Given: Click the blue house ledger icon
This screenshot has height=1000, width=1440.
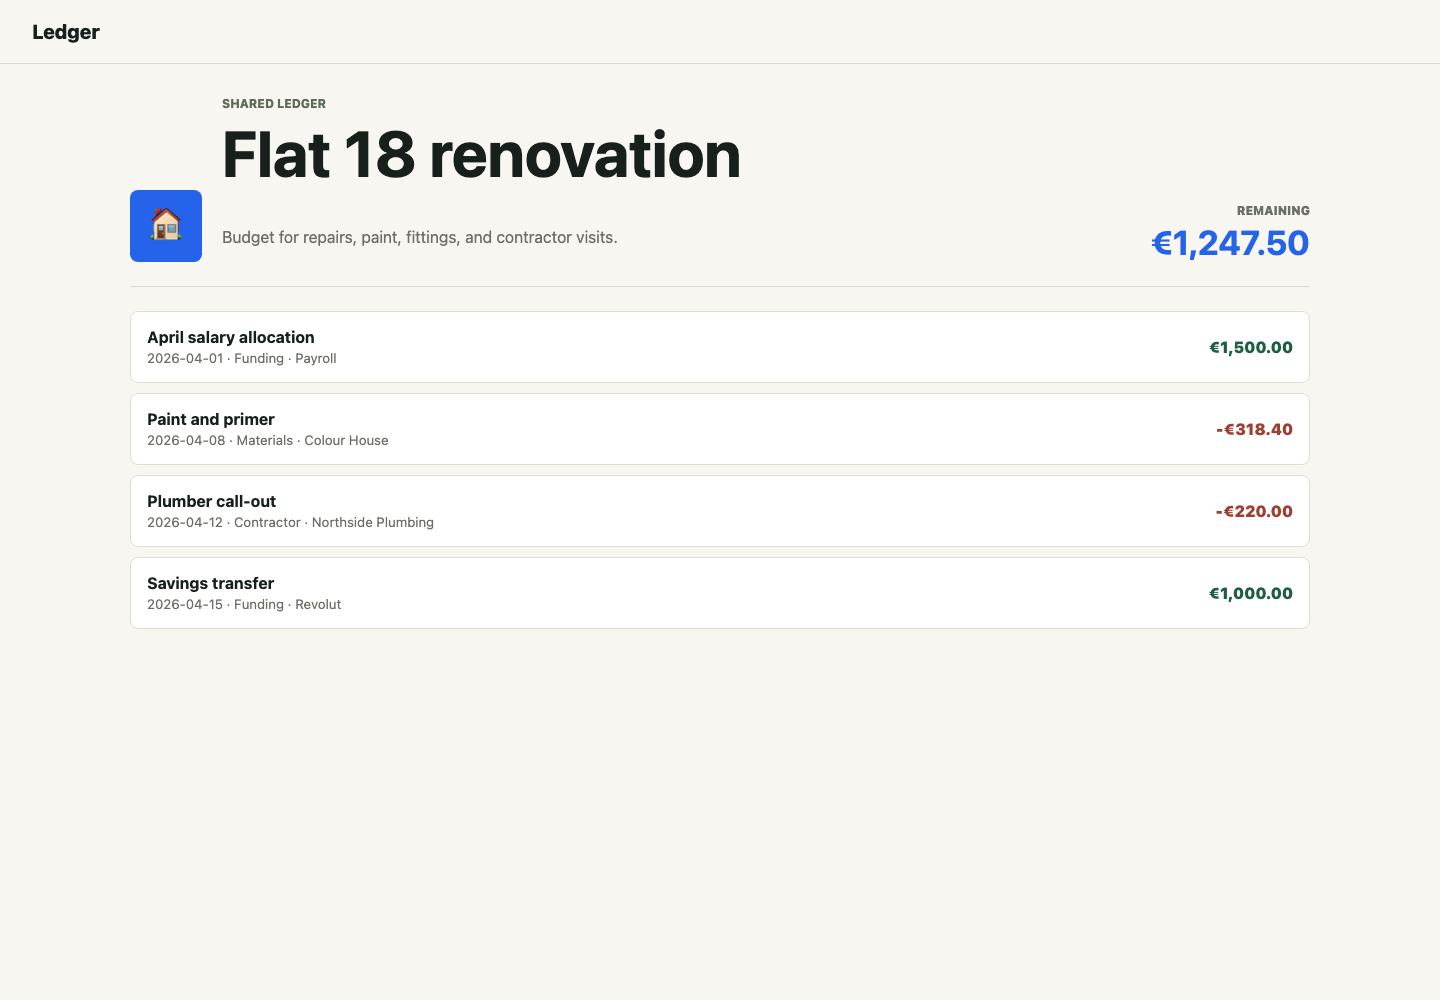Looking at the screenshot, I should pos(166,226).
